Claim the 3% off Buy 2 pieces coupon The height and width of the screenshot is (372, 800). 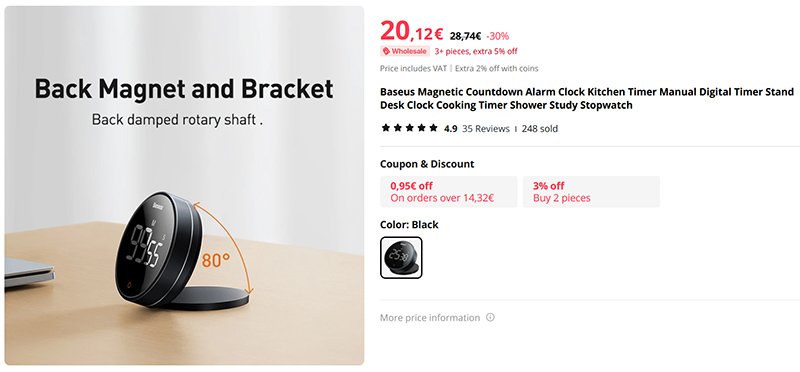coord(591,192)
